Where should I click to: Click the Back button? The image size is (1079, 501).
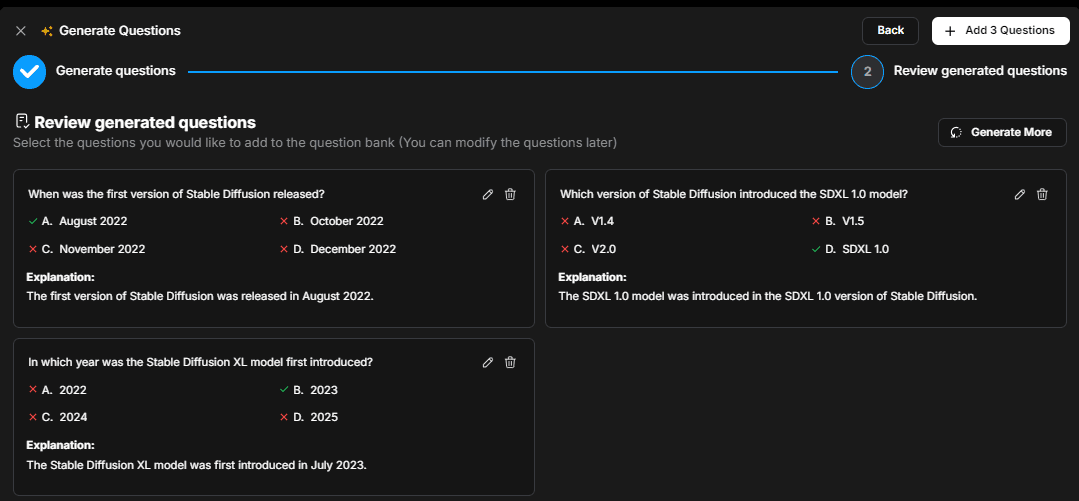pyautogui.click(x=890, y=30)
